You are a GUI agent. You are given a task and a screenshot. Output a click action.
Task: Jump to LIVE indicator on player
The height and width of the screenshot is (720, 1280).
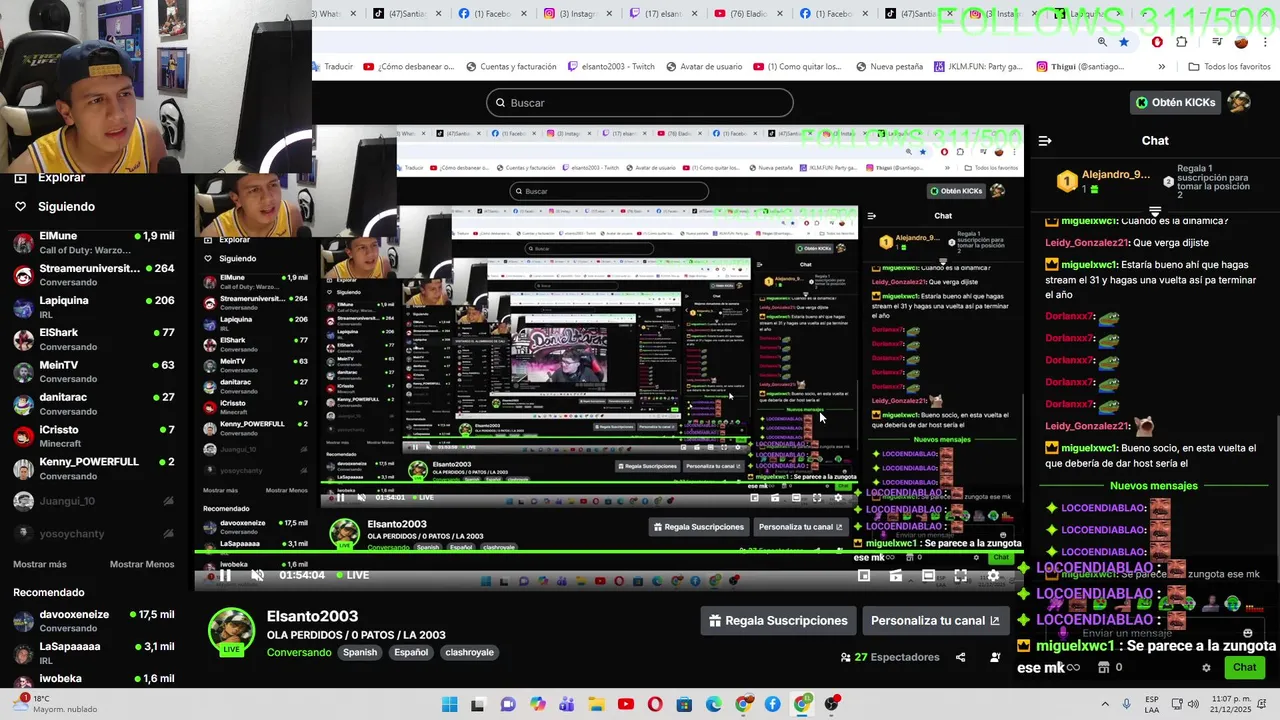(352, 575)
